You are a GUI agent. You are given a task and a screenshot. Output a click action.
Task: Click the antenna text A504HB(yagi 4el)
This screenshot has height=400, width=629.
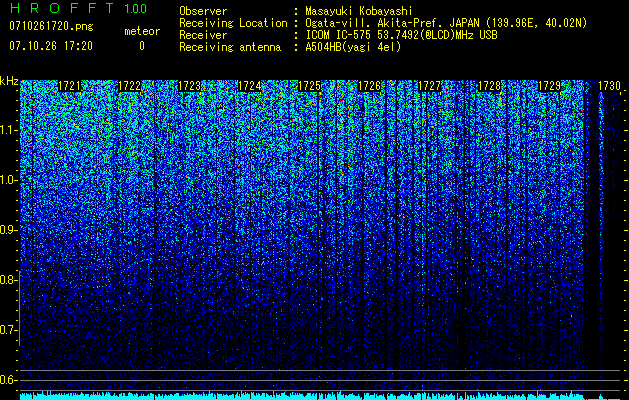[x=353, y=47]
